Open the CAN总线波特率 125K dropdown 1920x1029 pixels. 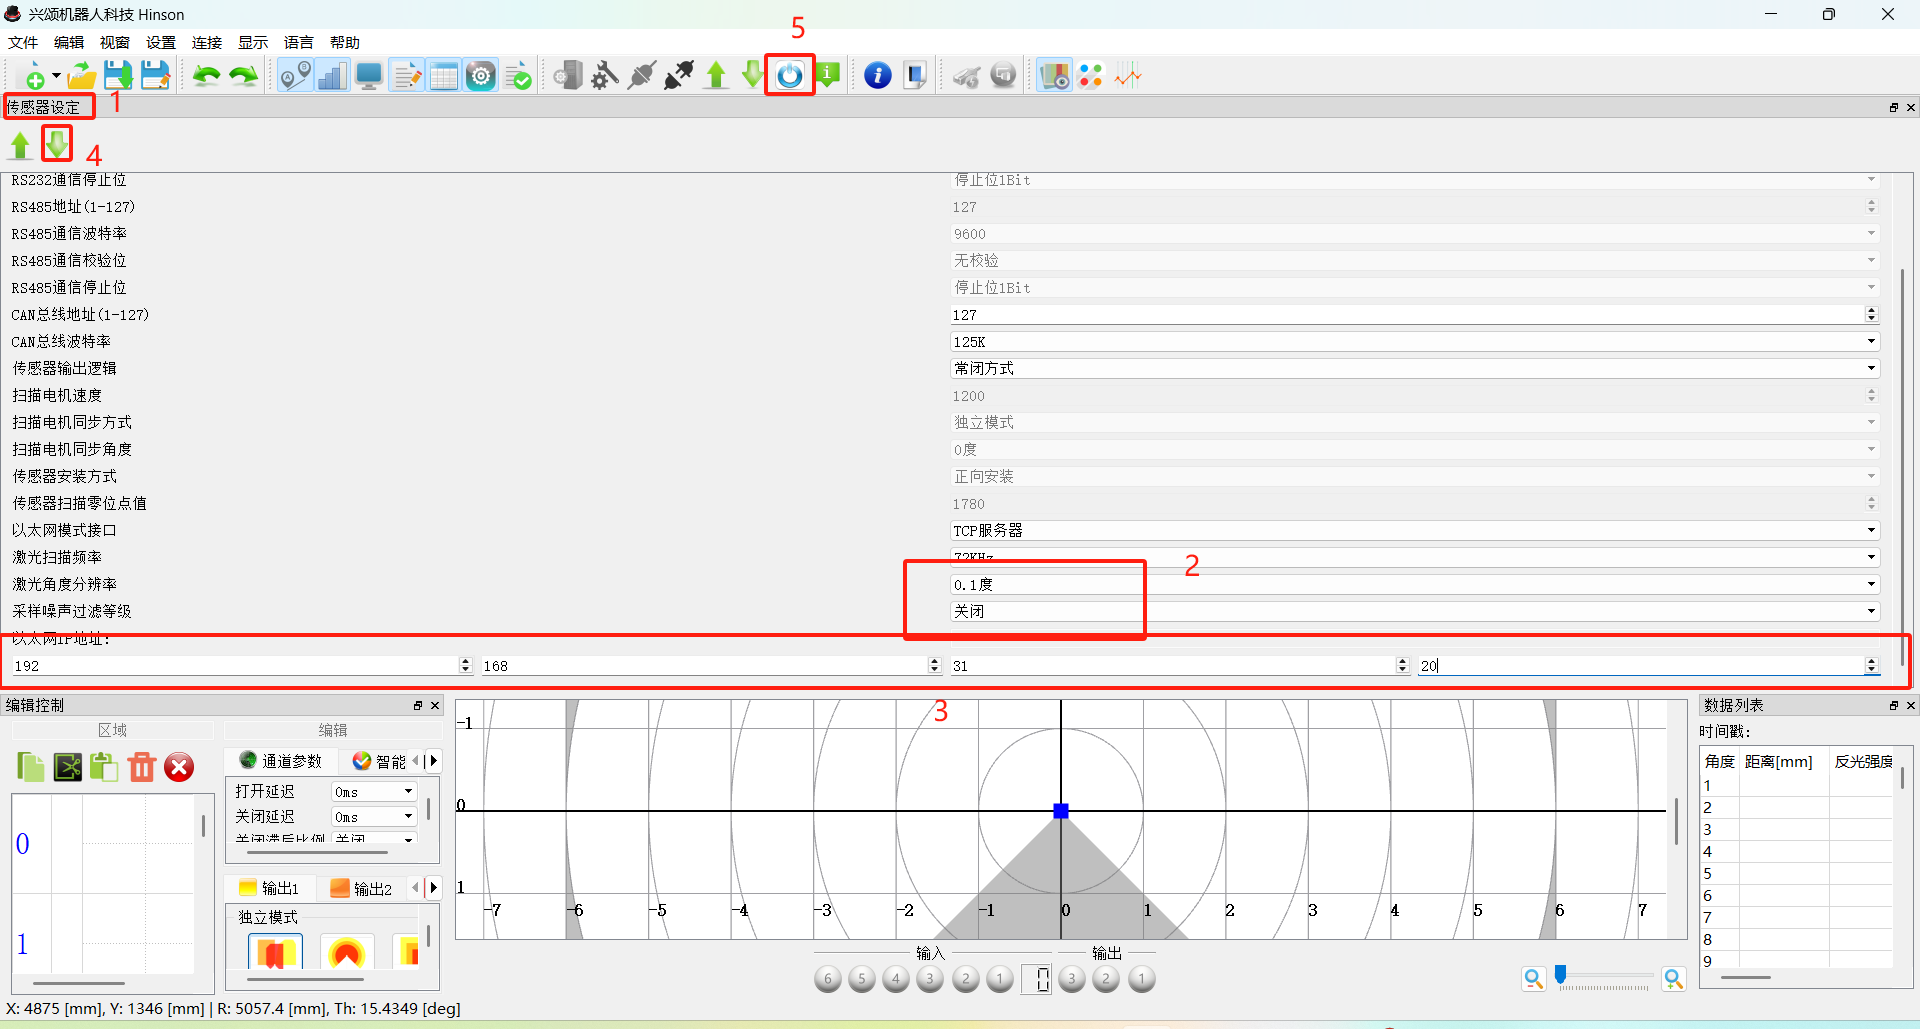[1414, 342]
